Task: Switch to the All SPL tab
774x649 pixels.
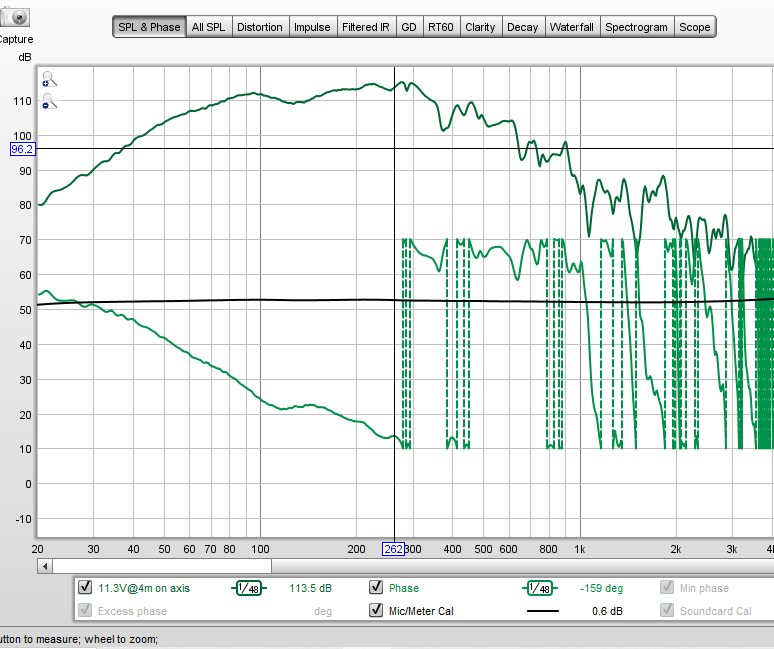Action: point(208,27)
